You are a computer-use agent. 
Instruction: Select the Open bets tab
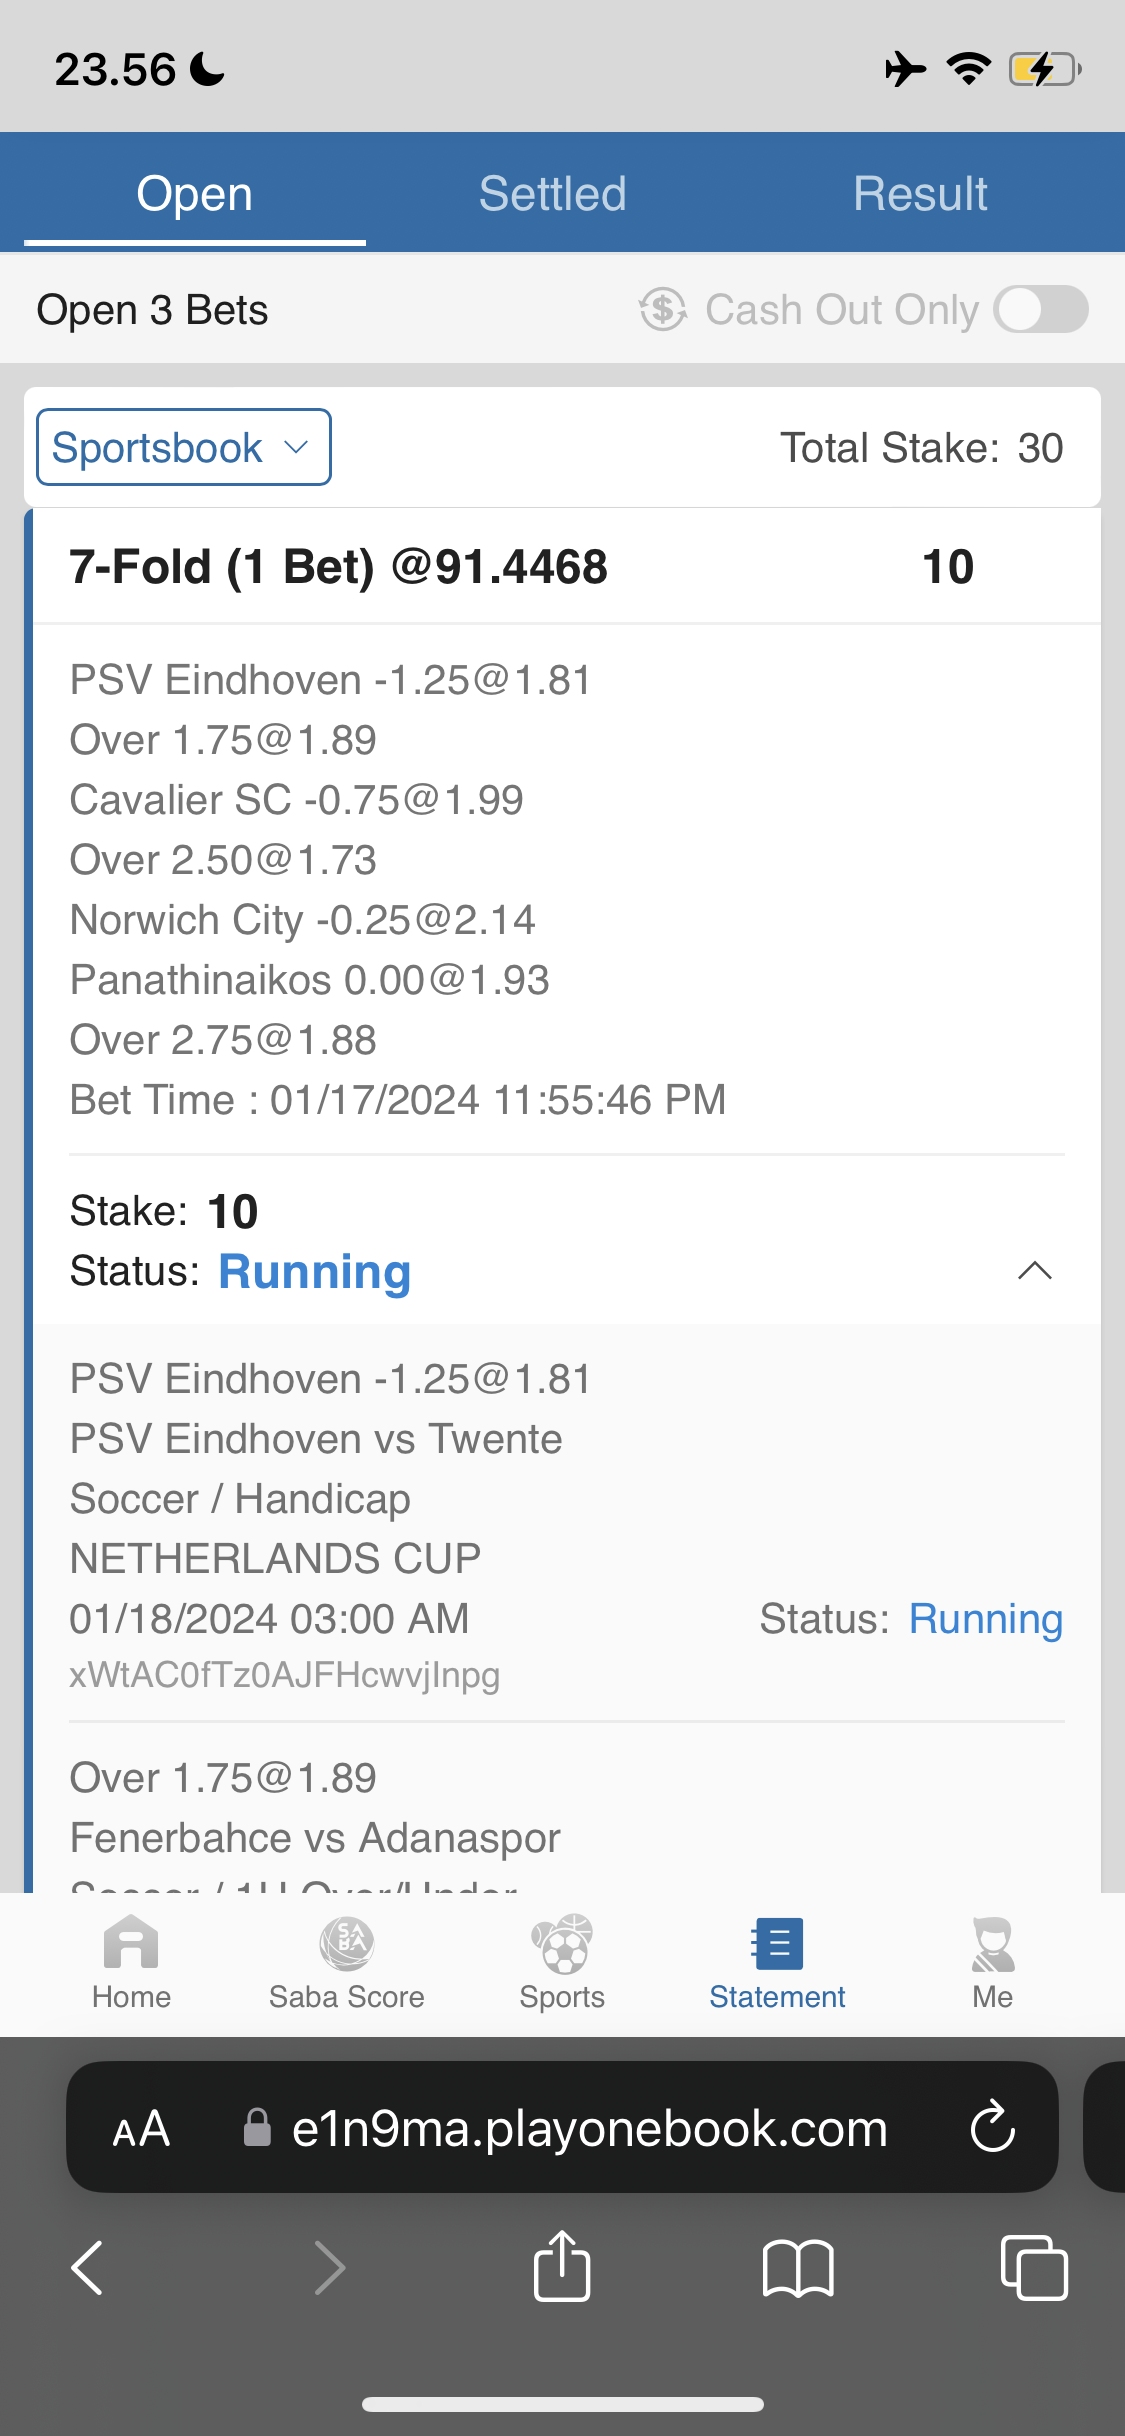click(195, 193)
